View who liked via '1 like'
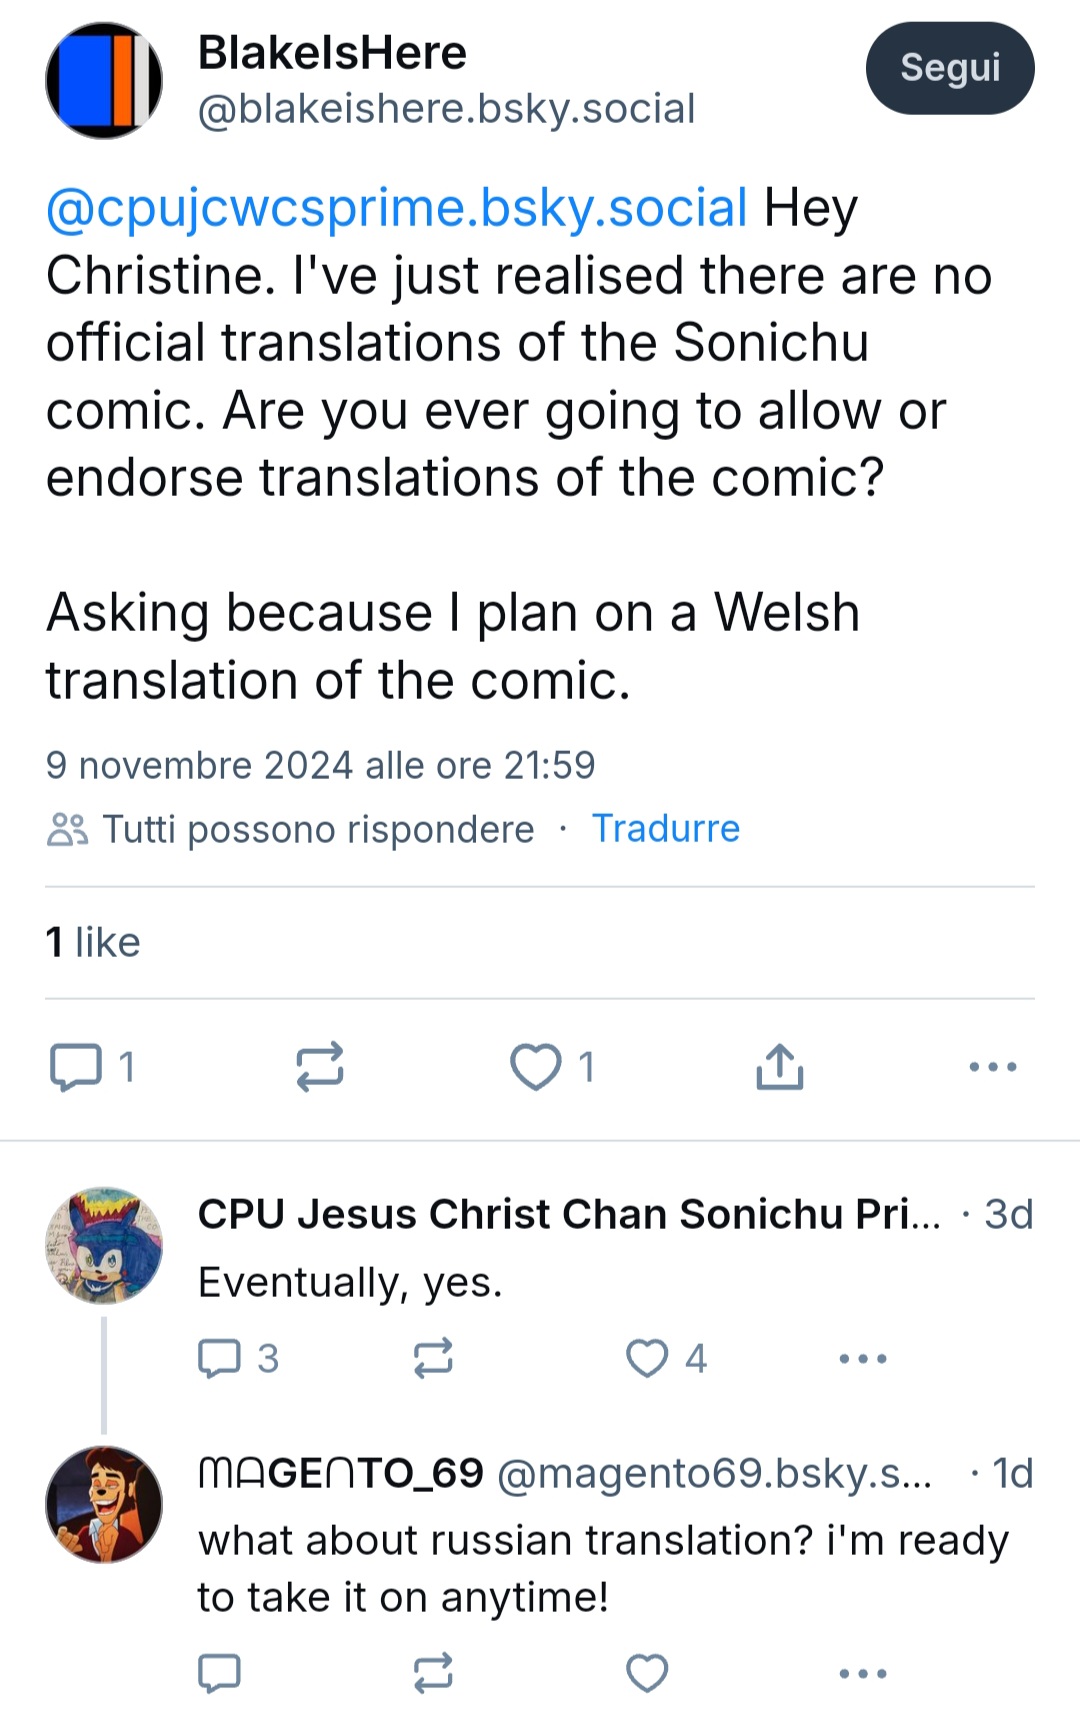 point(93,942)
